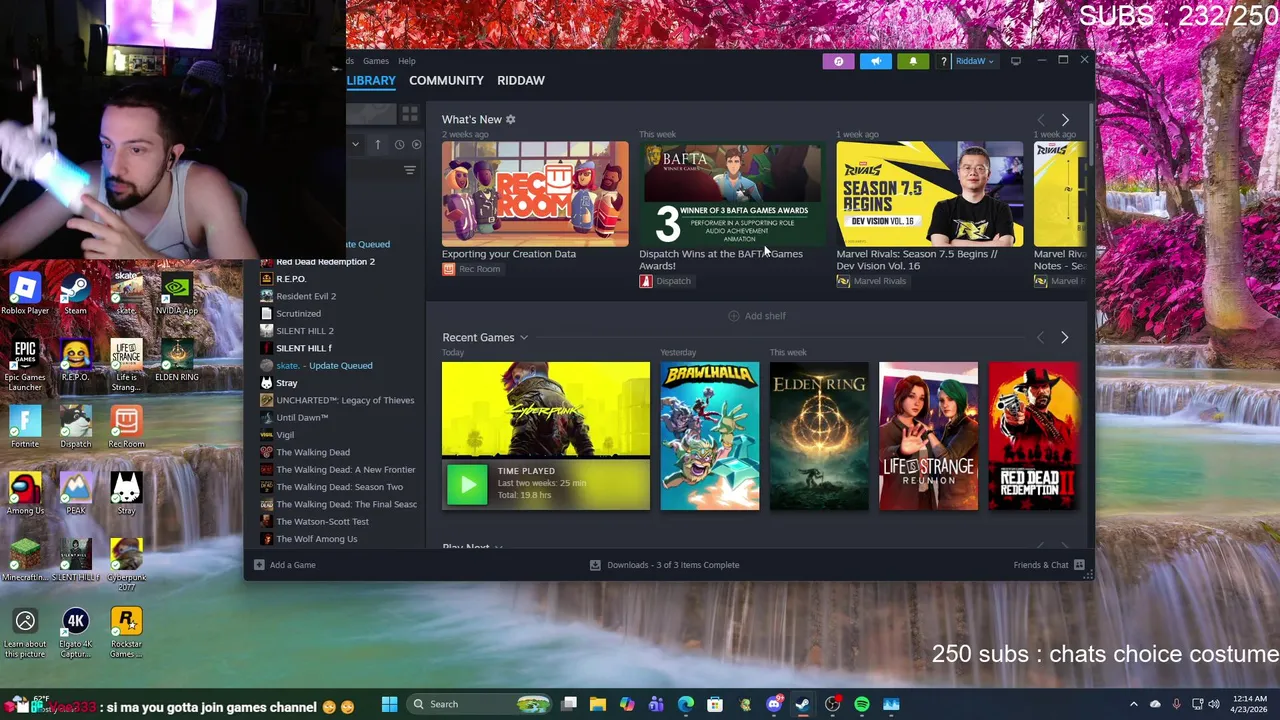
Task: Open advanced filter options icon
Action: pyautogui.click(x=409, y=171)
